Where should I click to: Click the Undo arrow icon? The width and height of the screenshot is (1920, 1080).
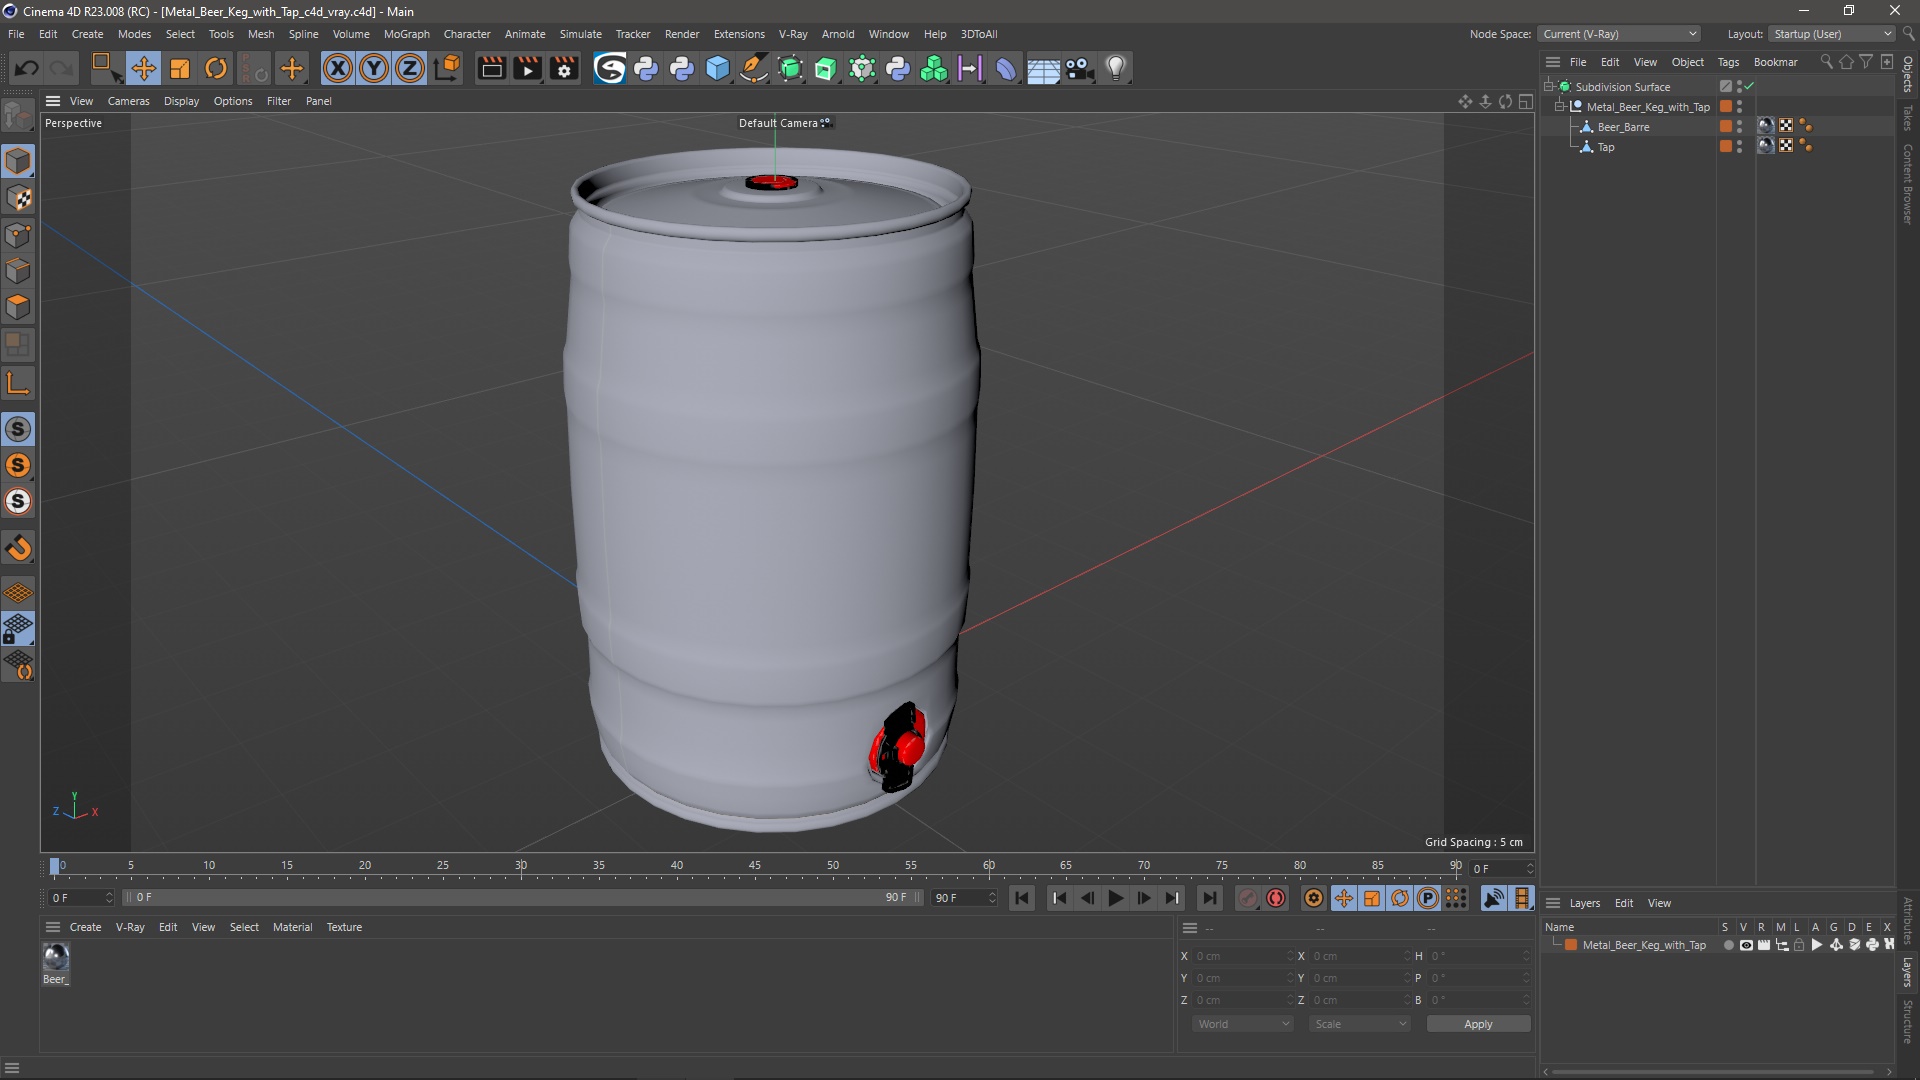click(27, 68)
